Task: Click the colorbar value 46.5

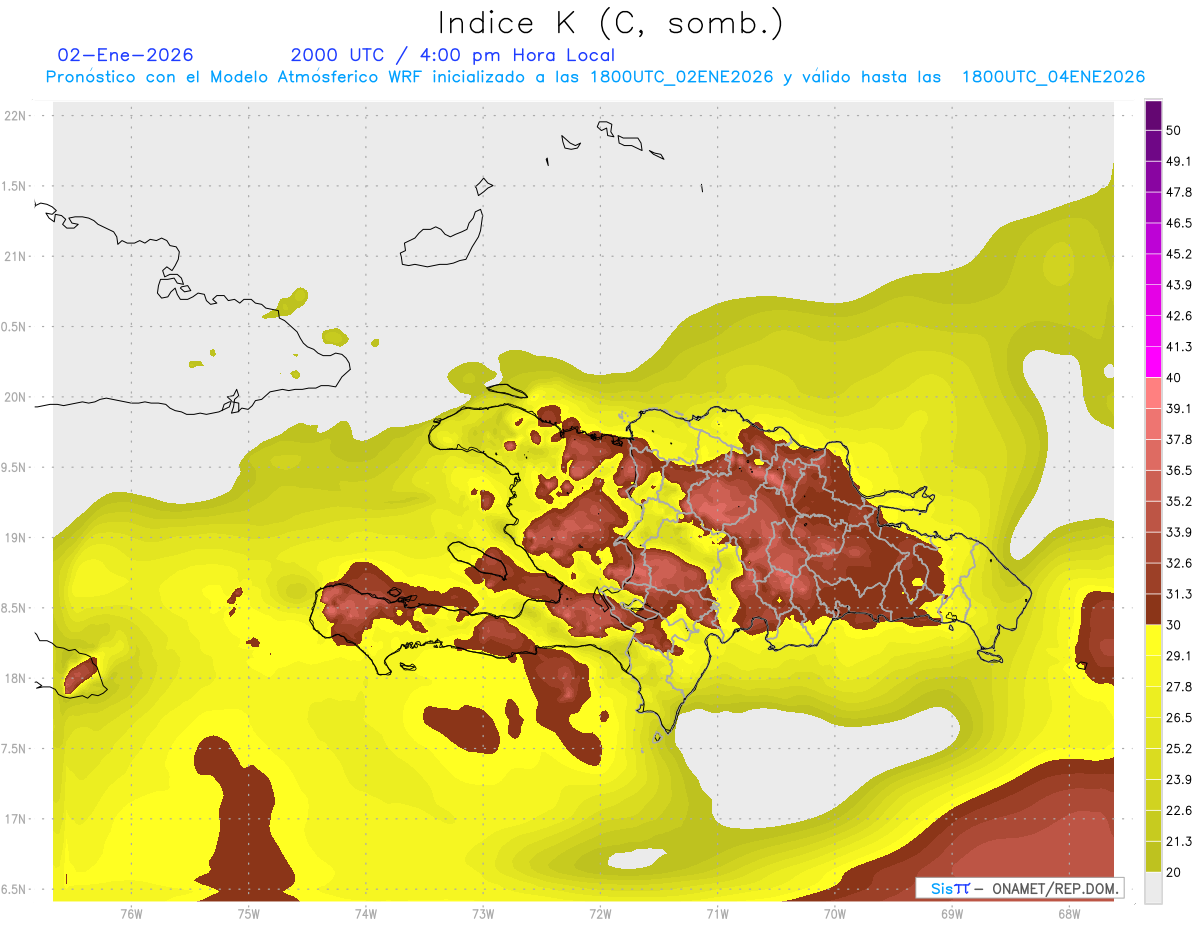Action: click(x=1179, y=223)
